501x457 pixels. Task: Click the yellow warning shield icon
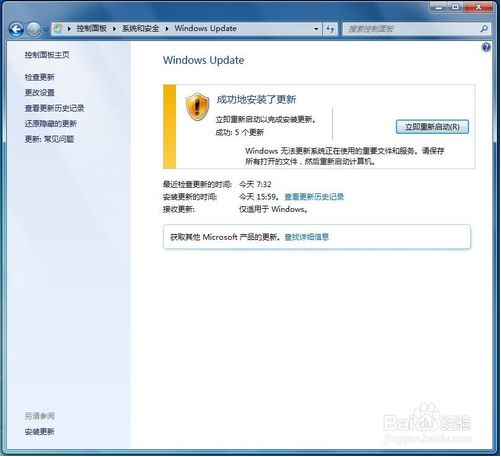tap(197, 107)
